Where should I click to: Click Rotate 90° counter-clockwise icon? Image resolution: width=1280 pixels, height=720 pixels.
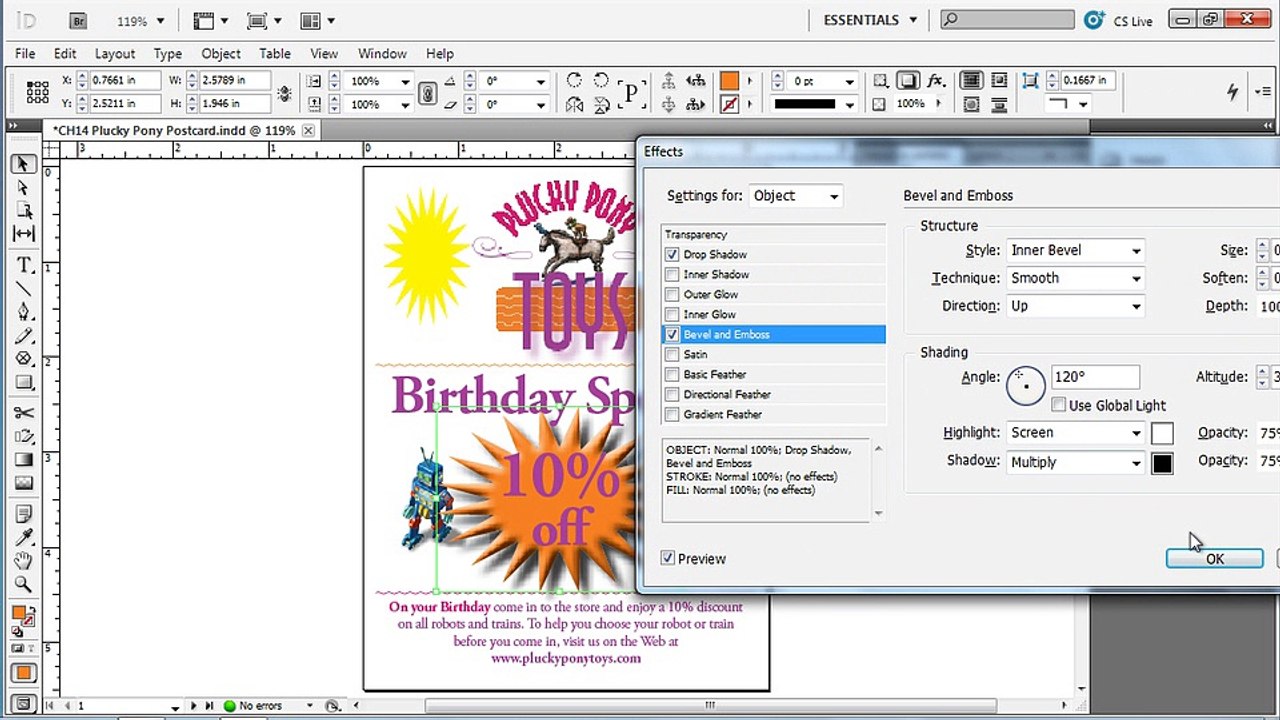(x=601, y=81)
